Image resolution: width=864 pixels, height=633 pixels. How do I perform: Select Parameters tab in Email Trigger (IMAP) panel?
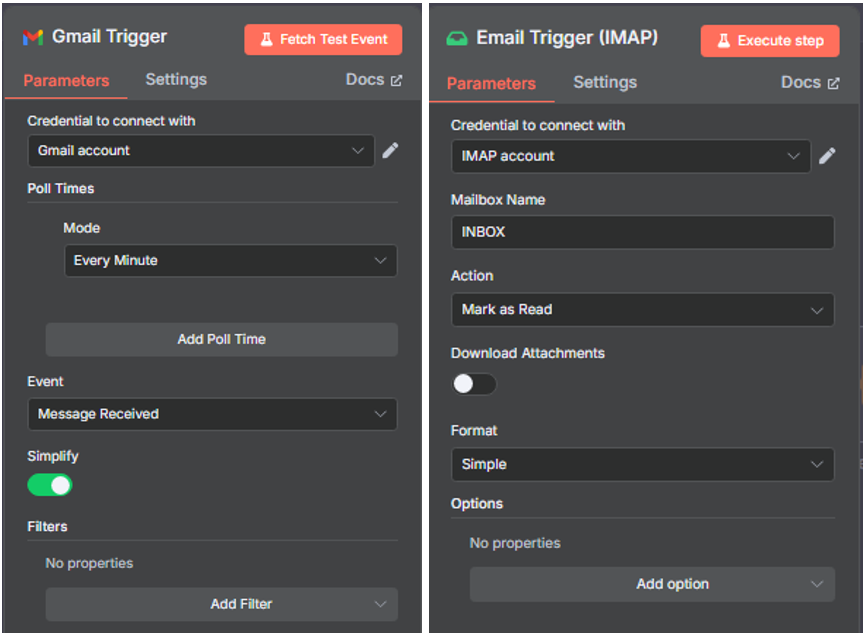click(x=491, y=83)
